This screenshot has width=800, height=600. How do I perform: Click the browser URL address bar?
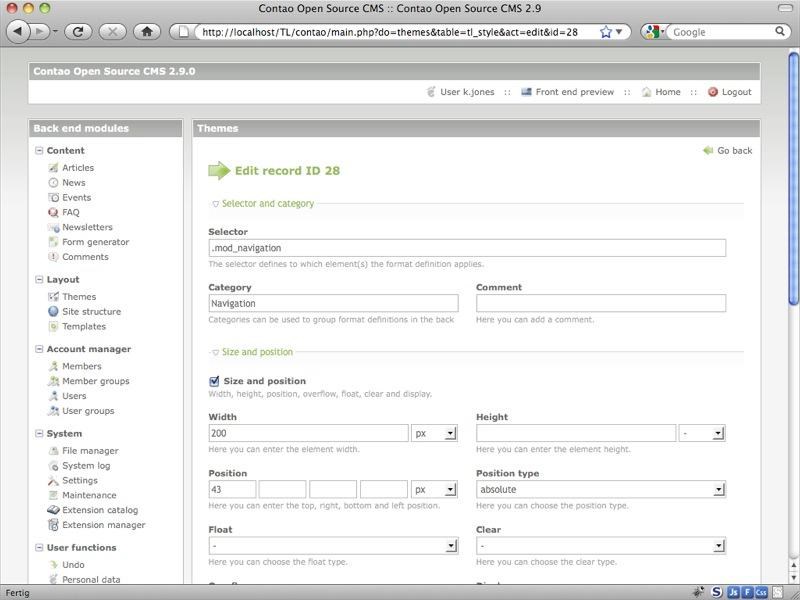[390, 32]
